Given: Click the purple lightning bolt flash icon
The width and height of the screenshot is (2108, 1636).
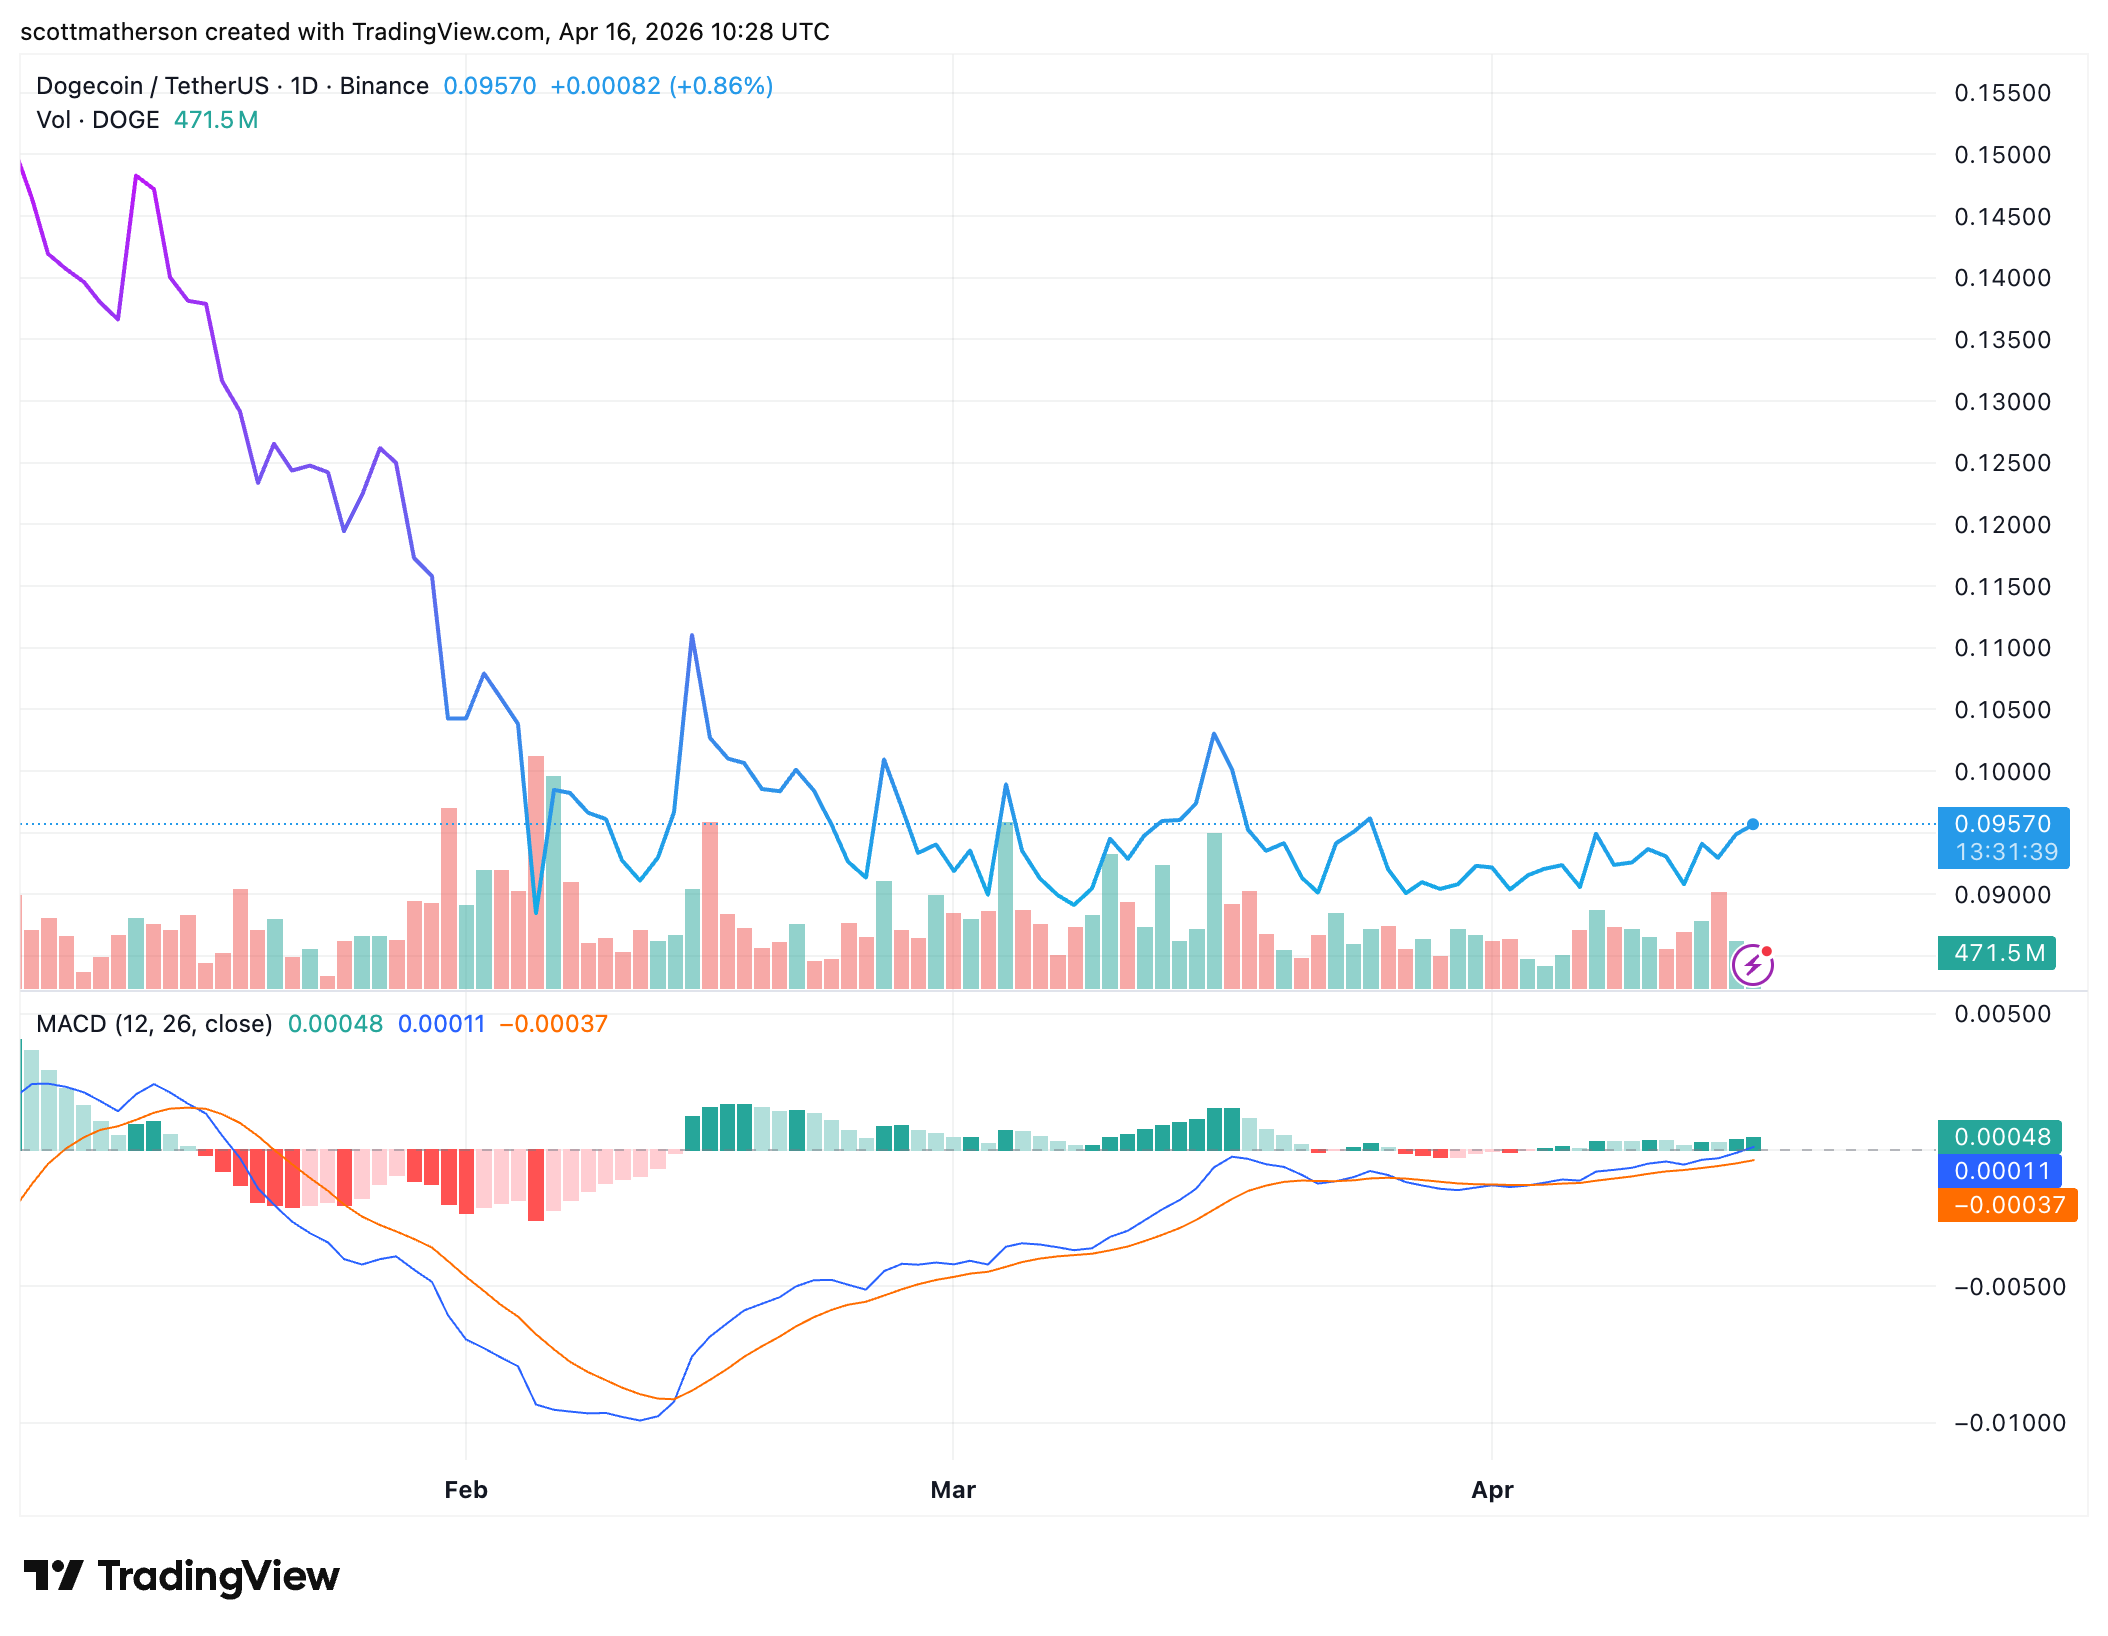Looking at the screenshot, I should pos(1752,965).
